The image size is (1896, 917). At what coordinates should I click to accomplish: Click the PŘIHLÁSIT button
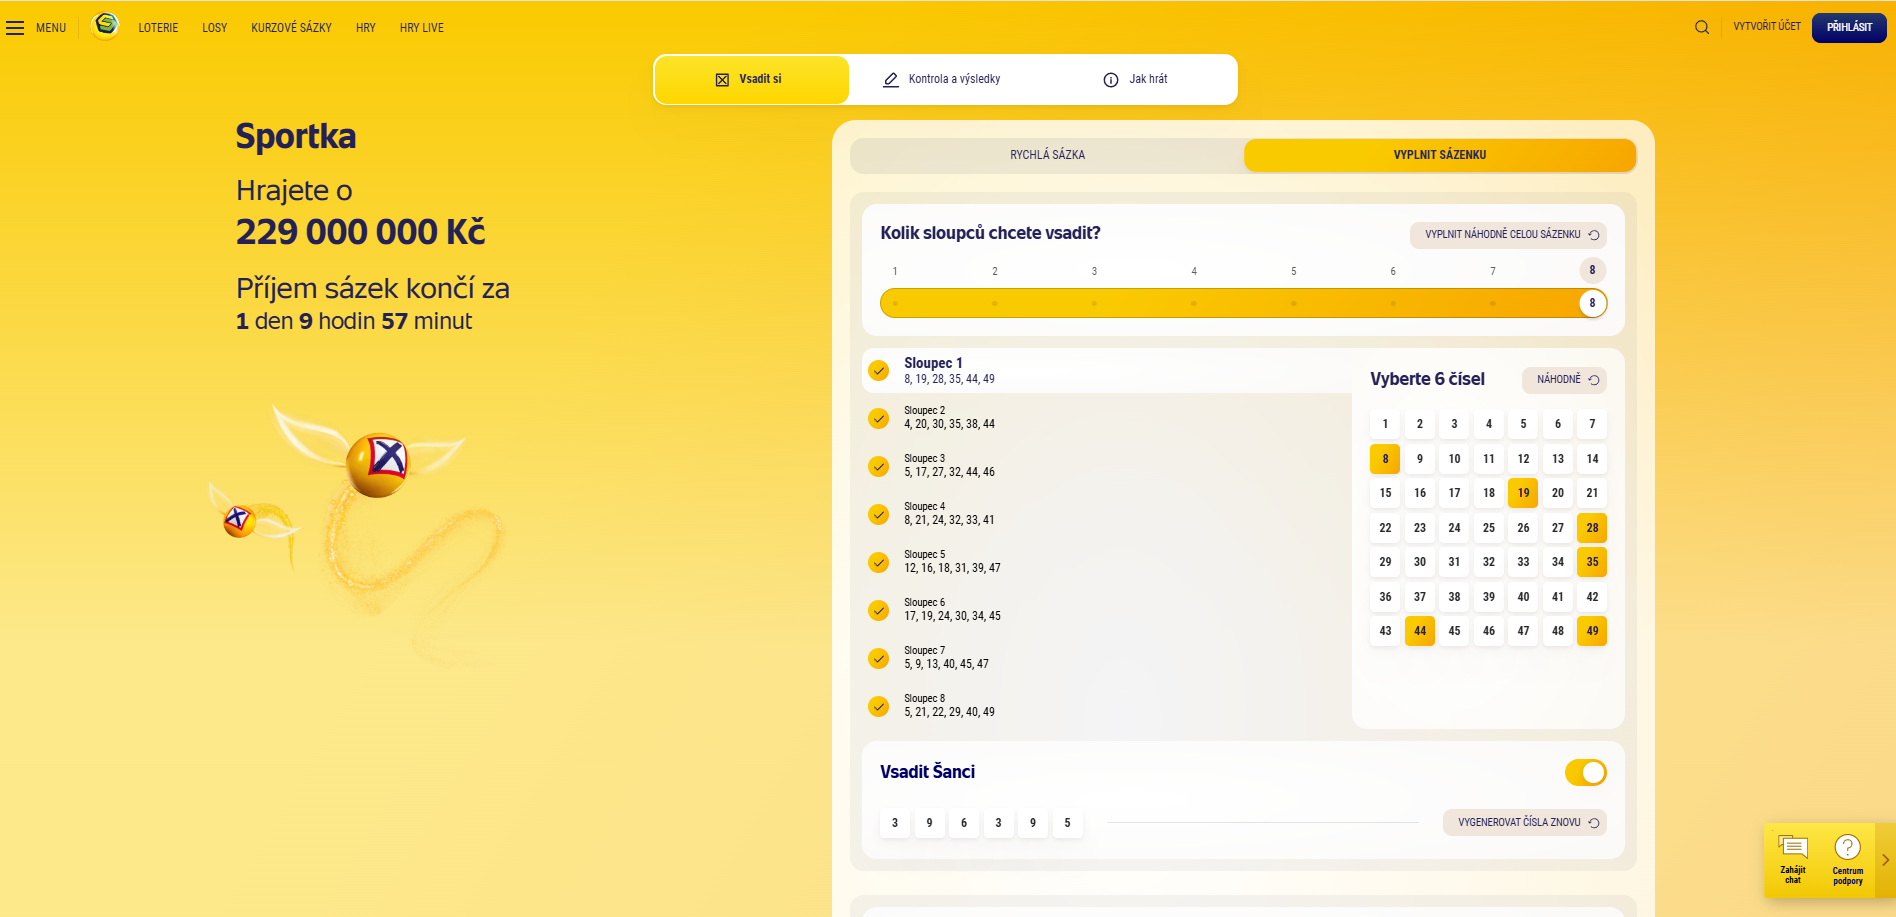pos(1849,27)
